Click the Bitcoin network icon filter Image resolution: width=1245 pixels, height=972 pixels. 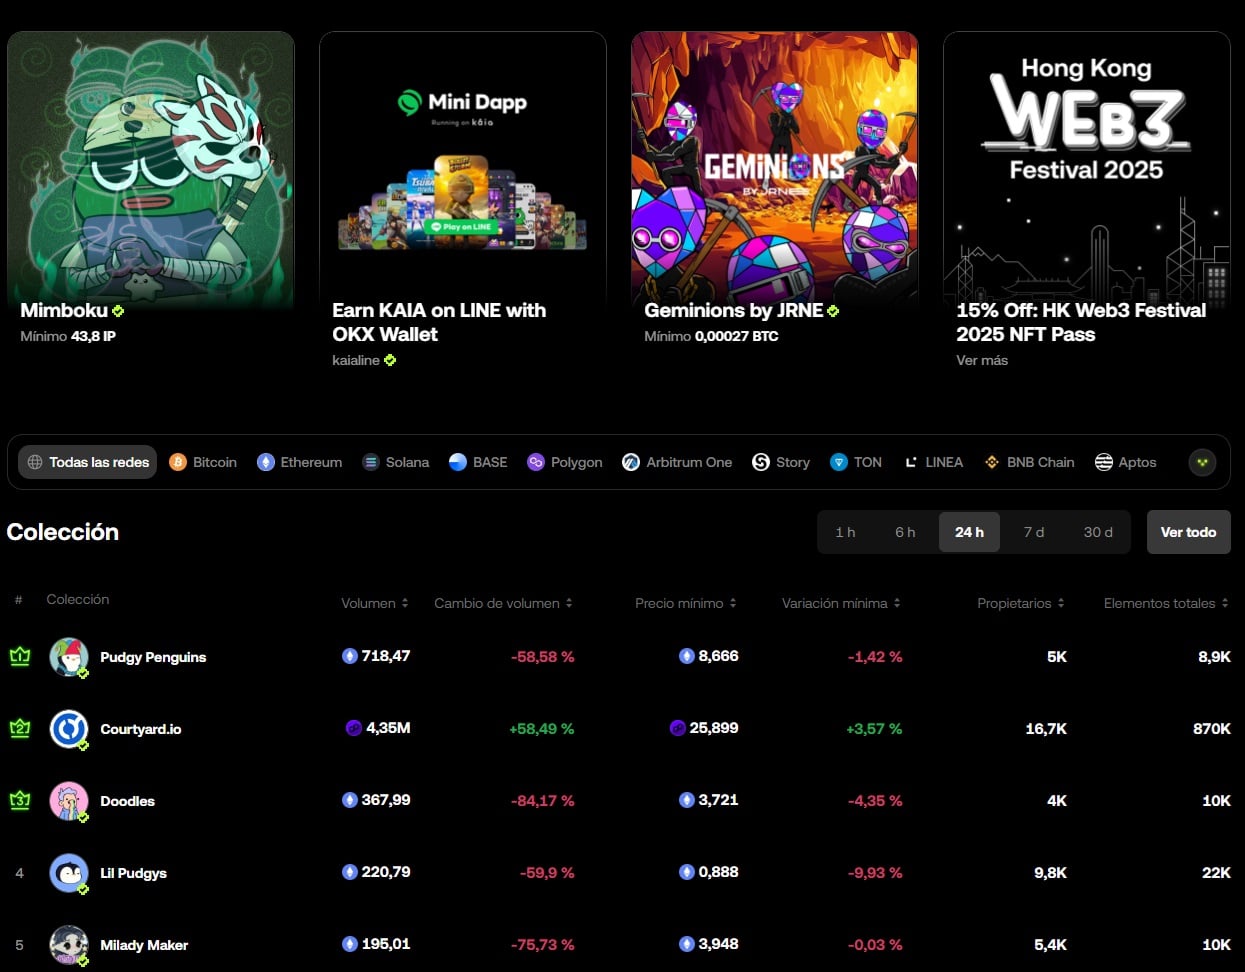pos(178,462)
